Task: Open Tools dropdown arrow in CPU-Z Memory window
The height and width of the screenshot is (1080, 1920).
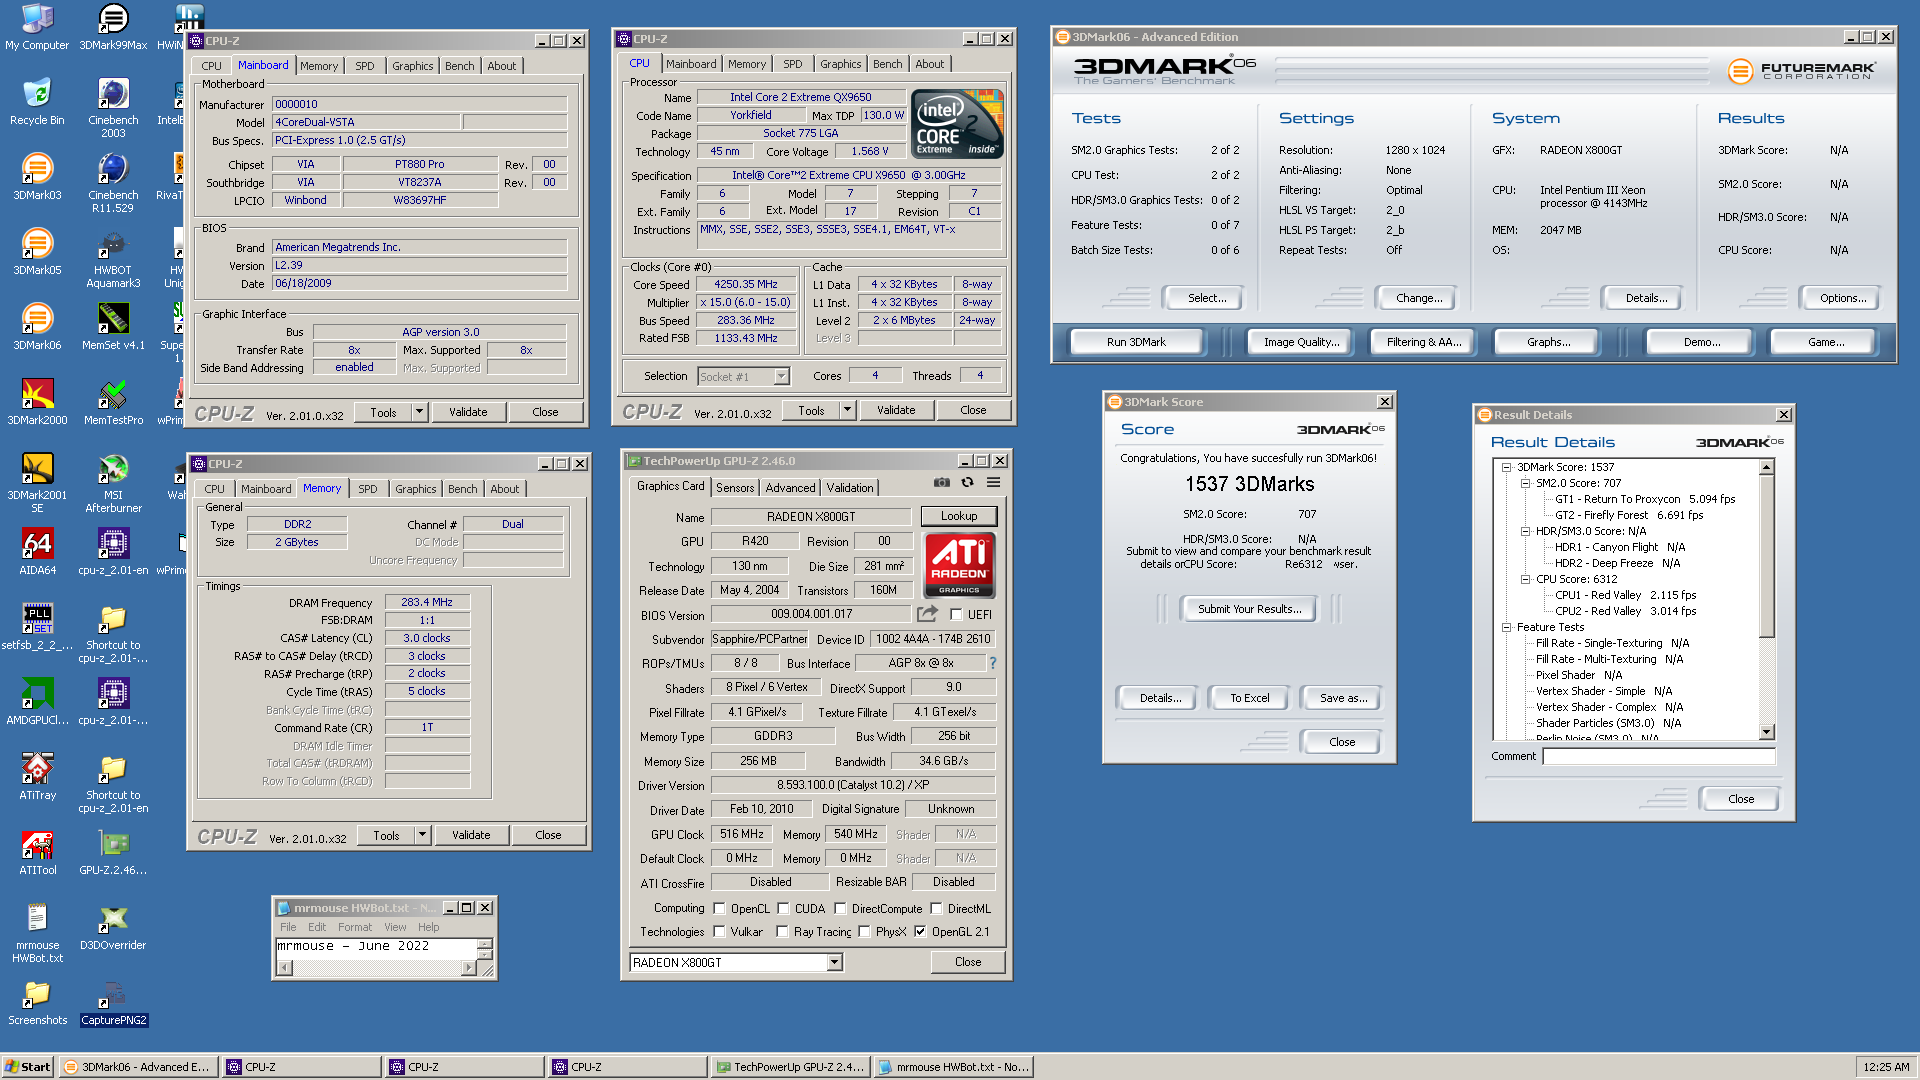Action: coord(422,835)
